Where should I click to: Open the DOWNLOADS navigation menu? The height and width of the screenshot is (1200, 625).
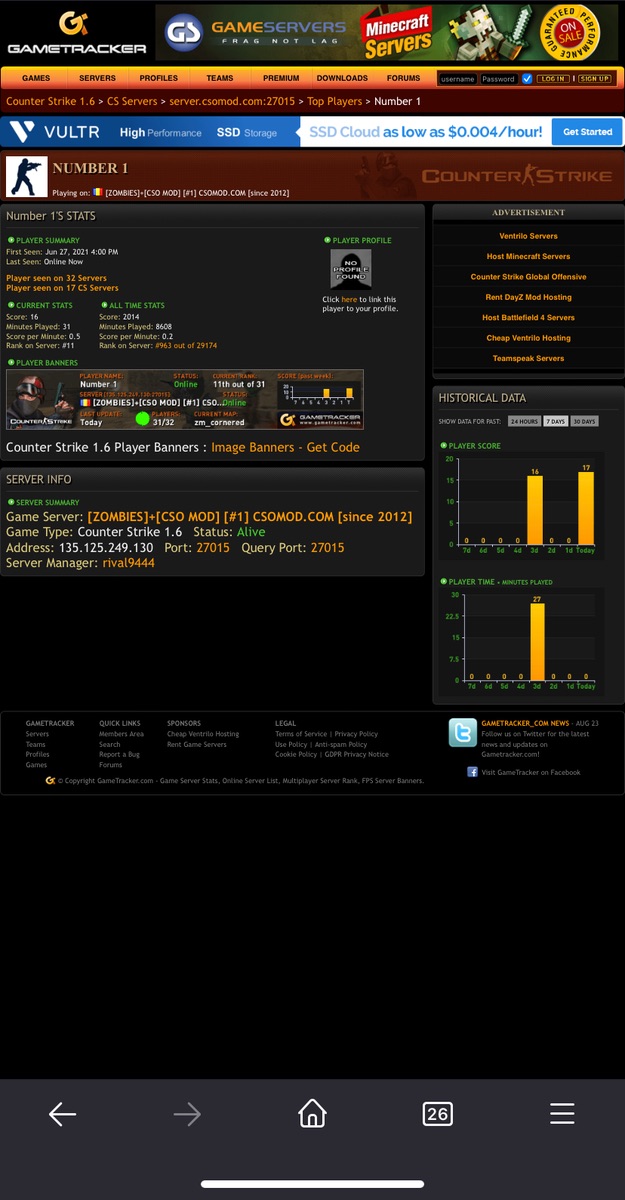click(x=342, y=78)
